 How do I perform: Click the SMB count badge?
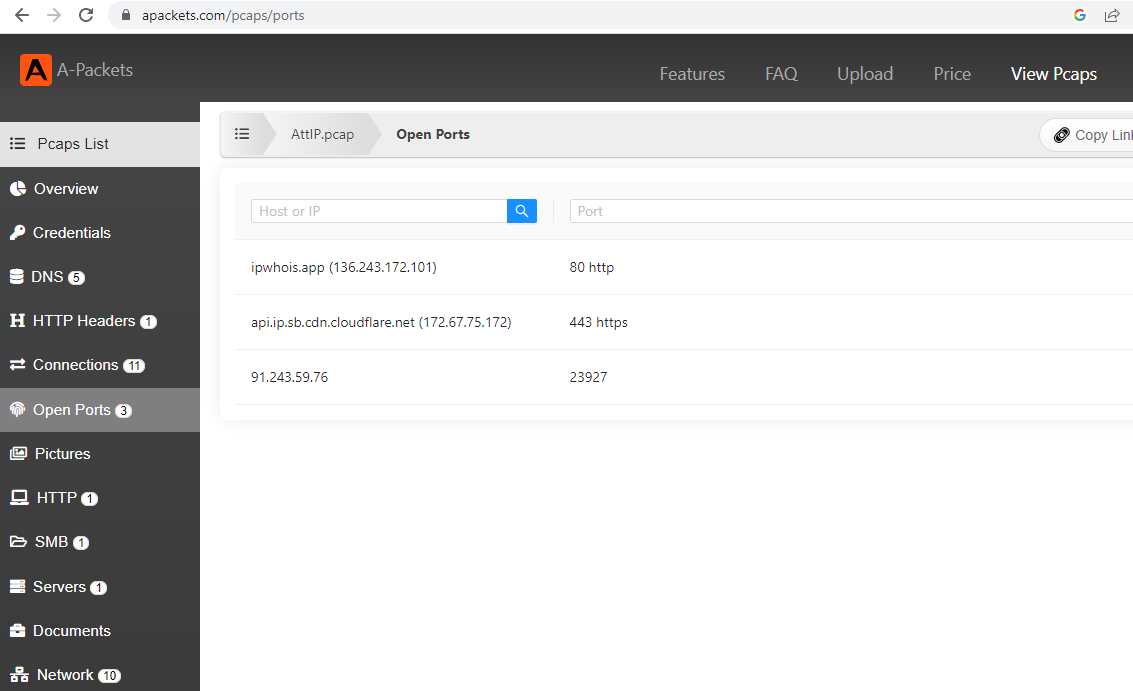(x=81, y=543)
